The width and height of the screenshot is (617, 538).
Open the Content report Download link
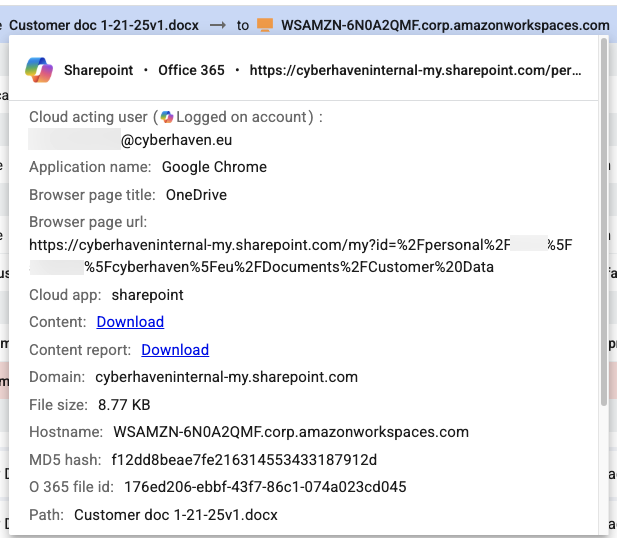[175, 350]
